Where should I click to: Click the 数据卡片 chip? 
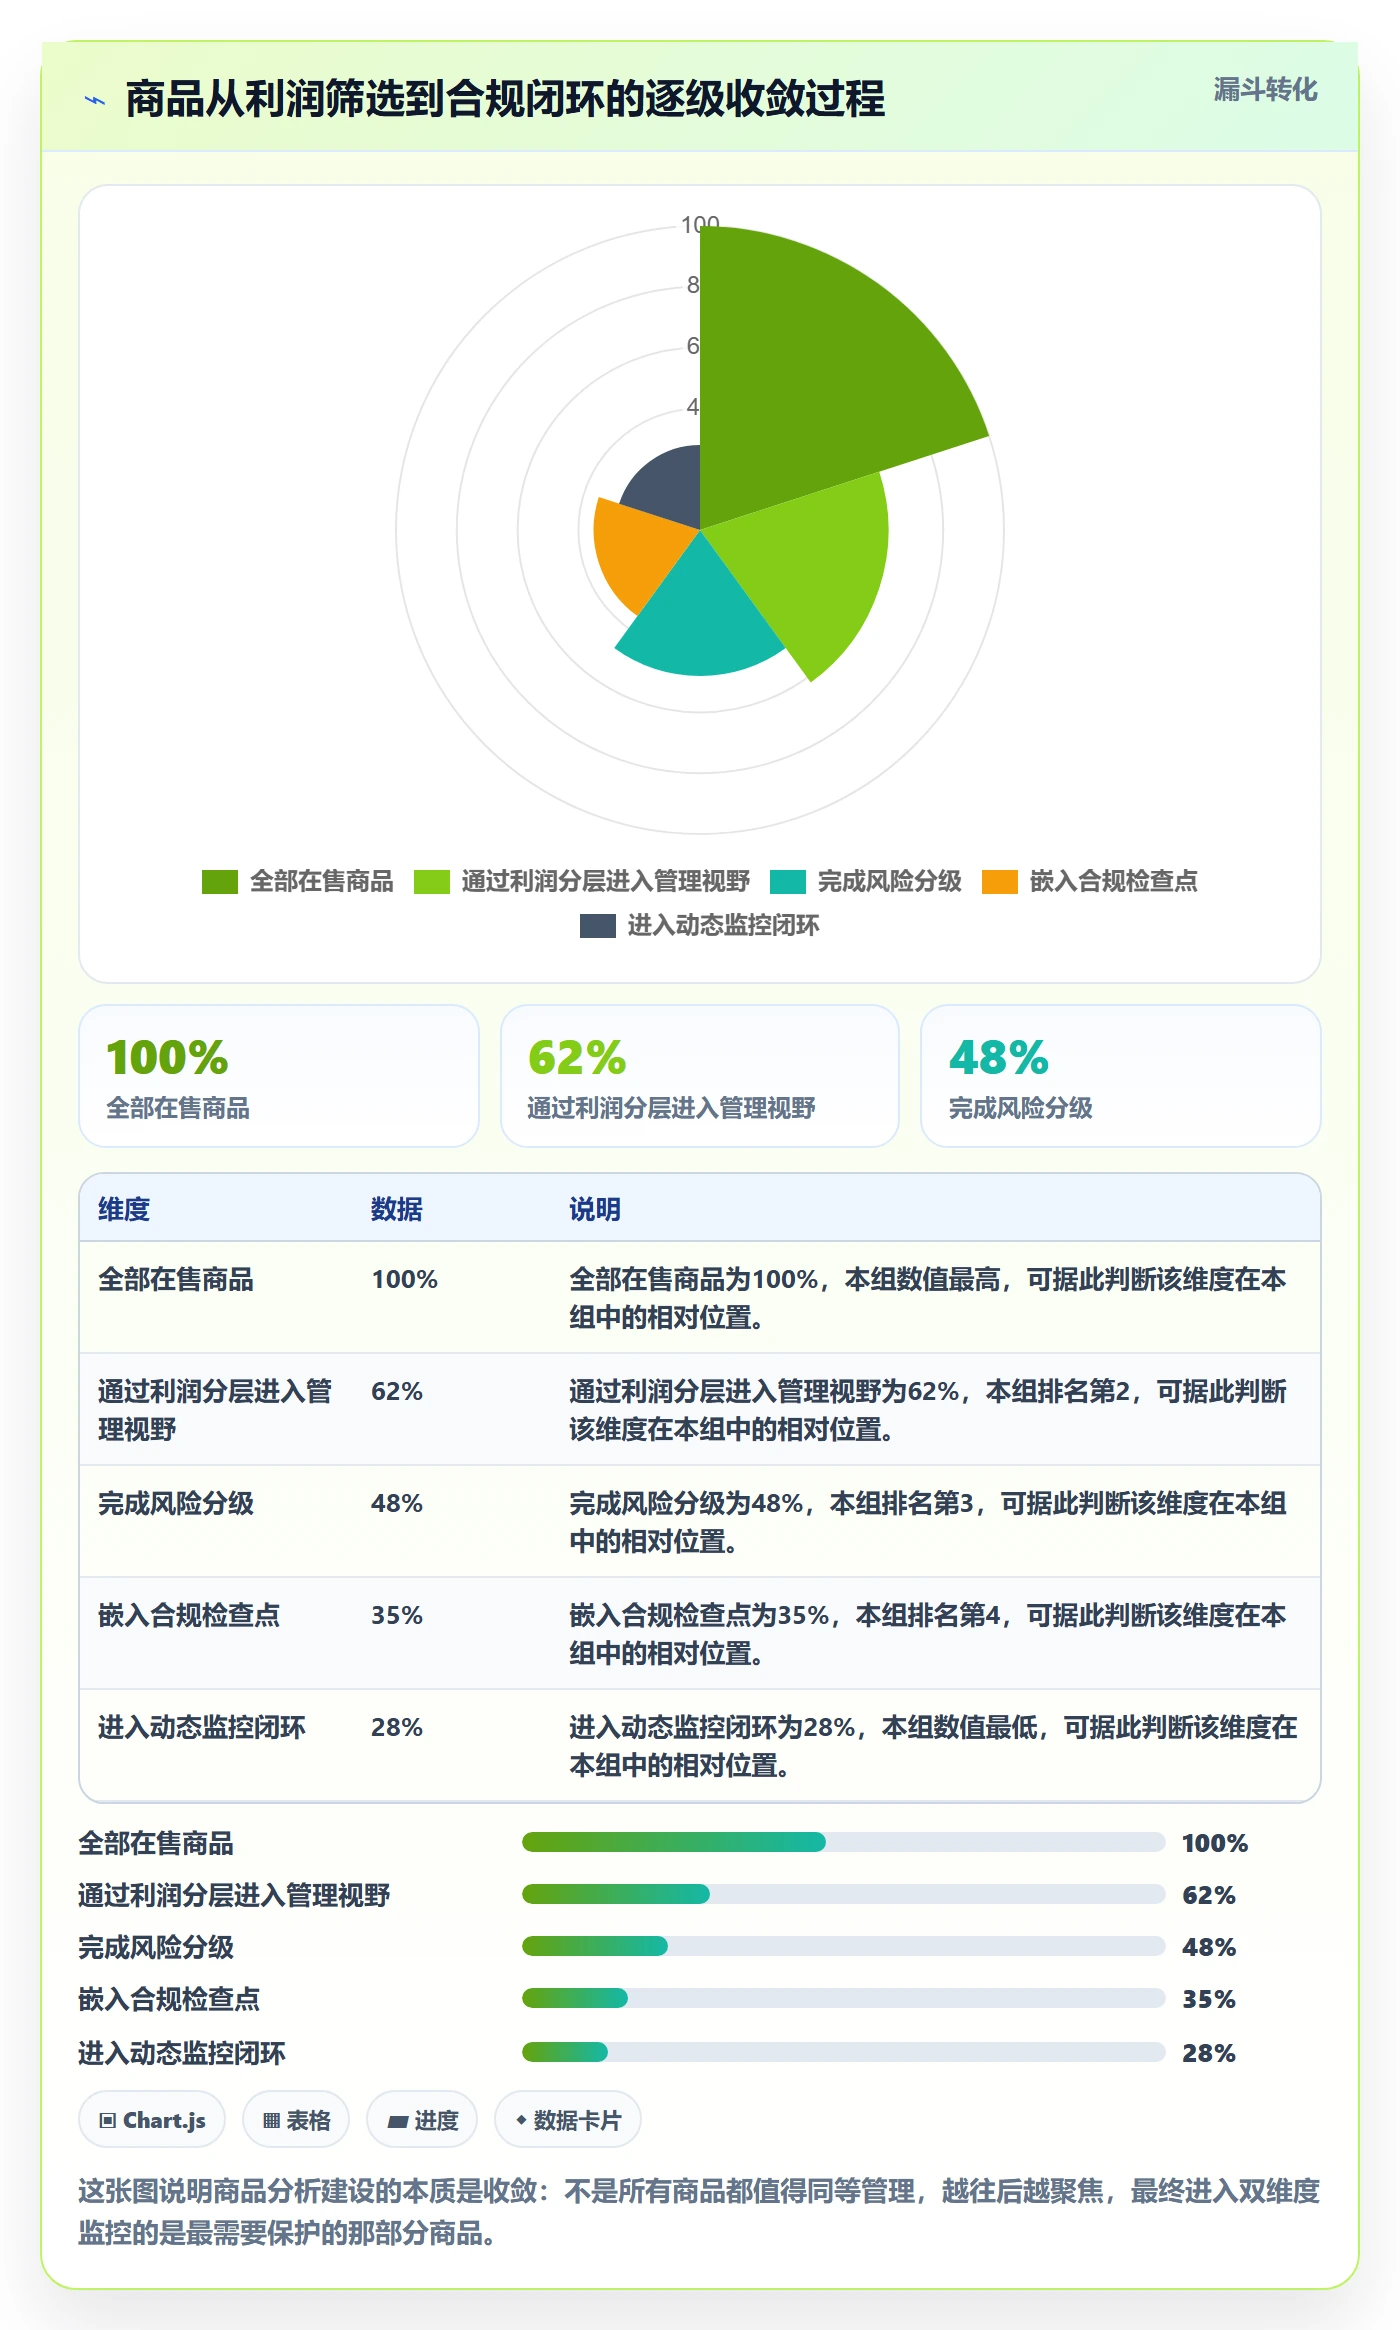(x=568, y=2120)
